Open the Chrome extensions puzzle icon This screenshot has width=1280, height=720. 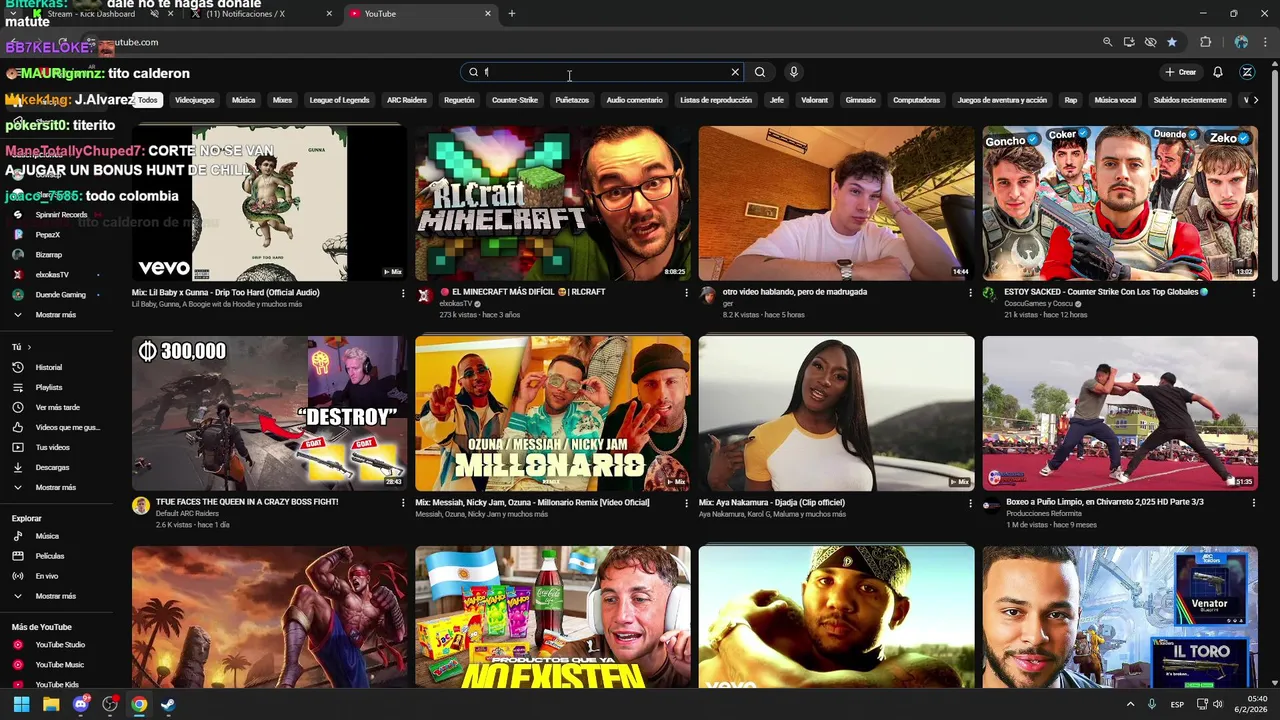point(1205,42)
